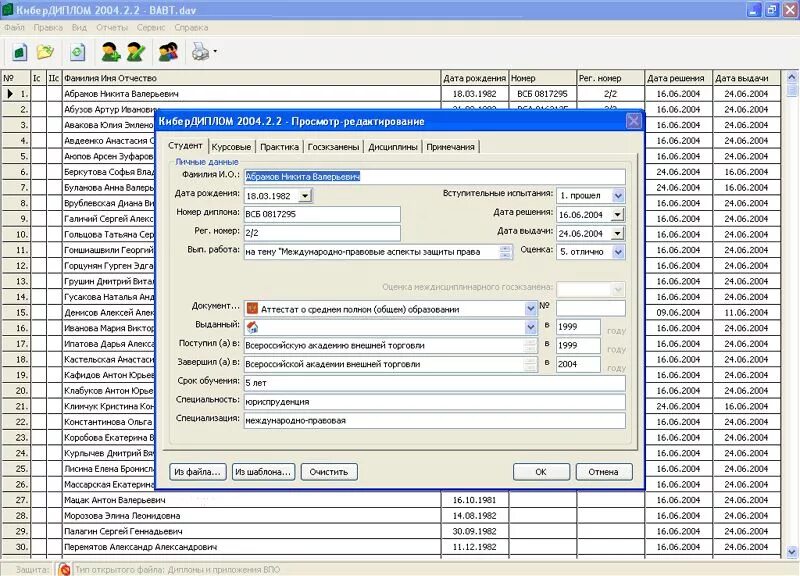Click the birth date cell 16.10.1981

474,500
